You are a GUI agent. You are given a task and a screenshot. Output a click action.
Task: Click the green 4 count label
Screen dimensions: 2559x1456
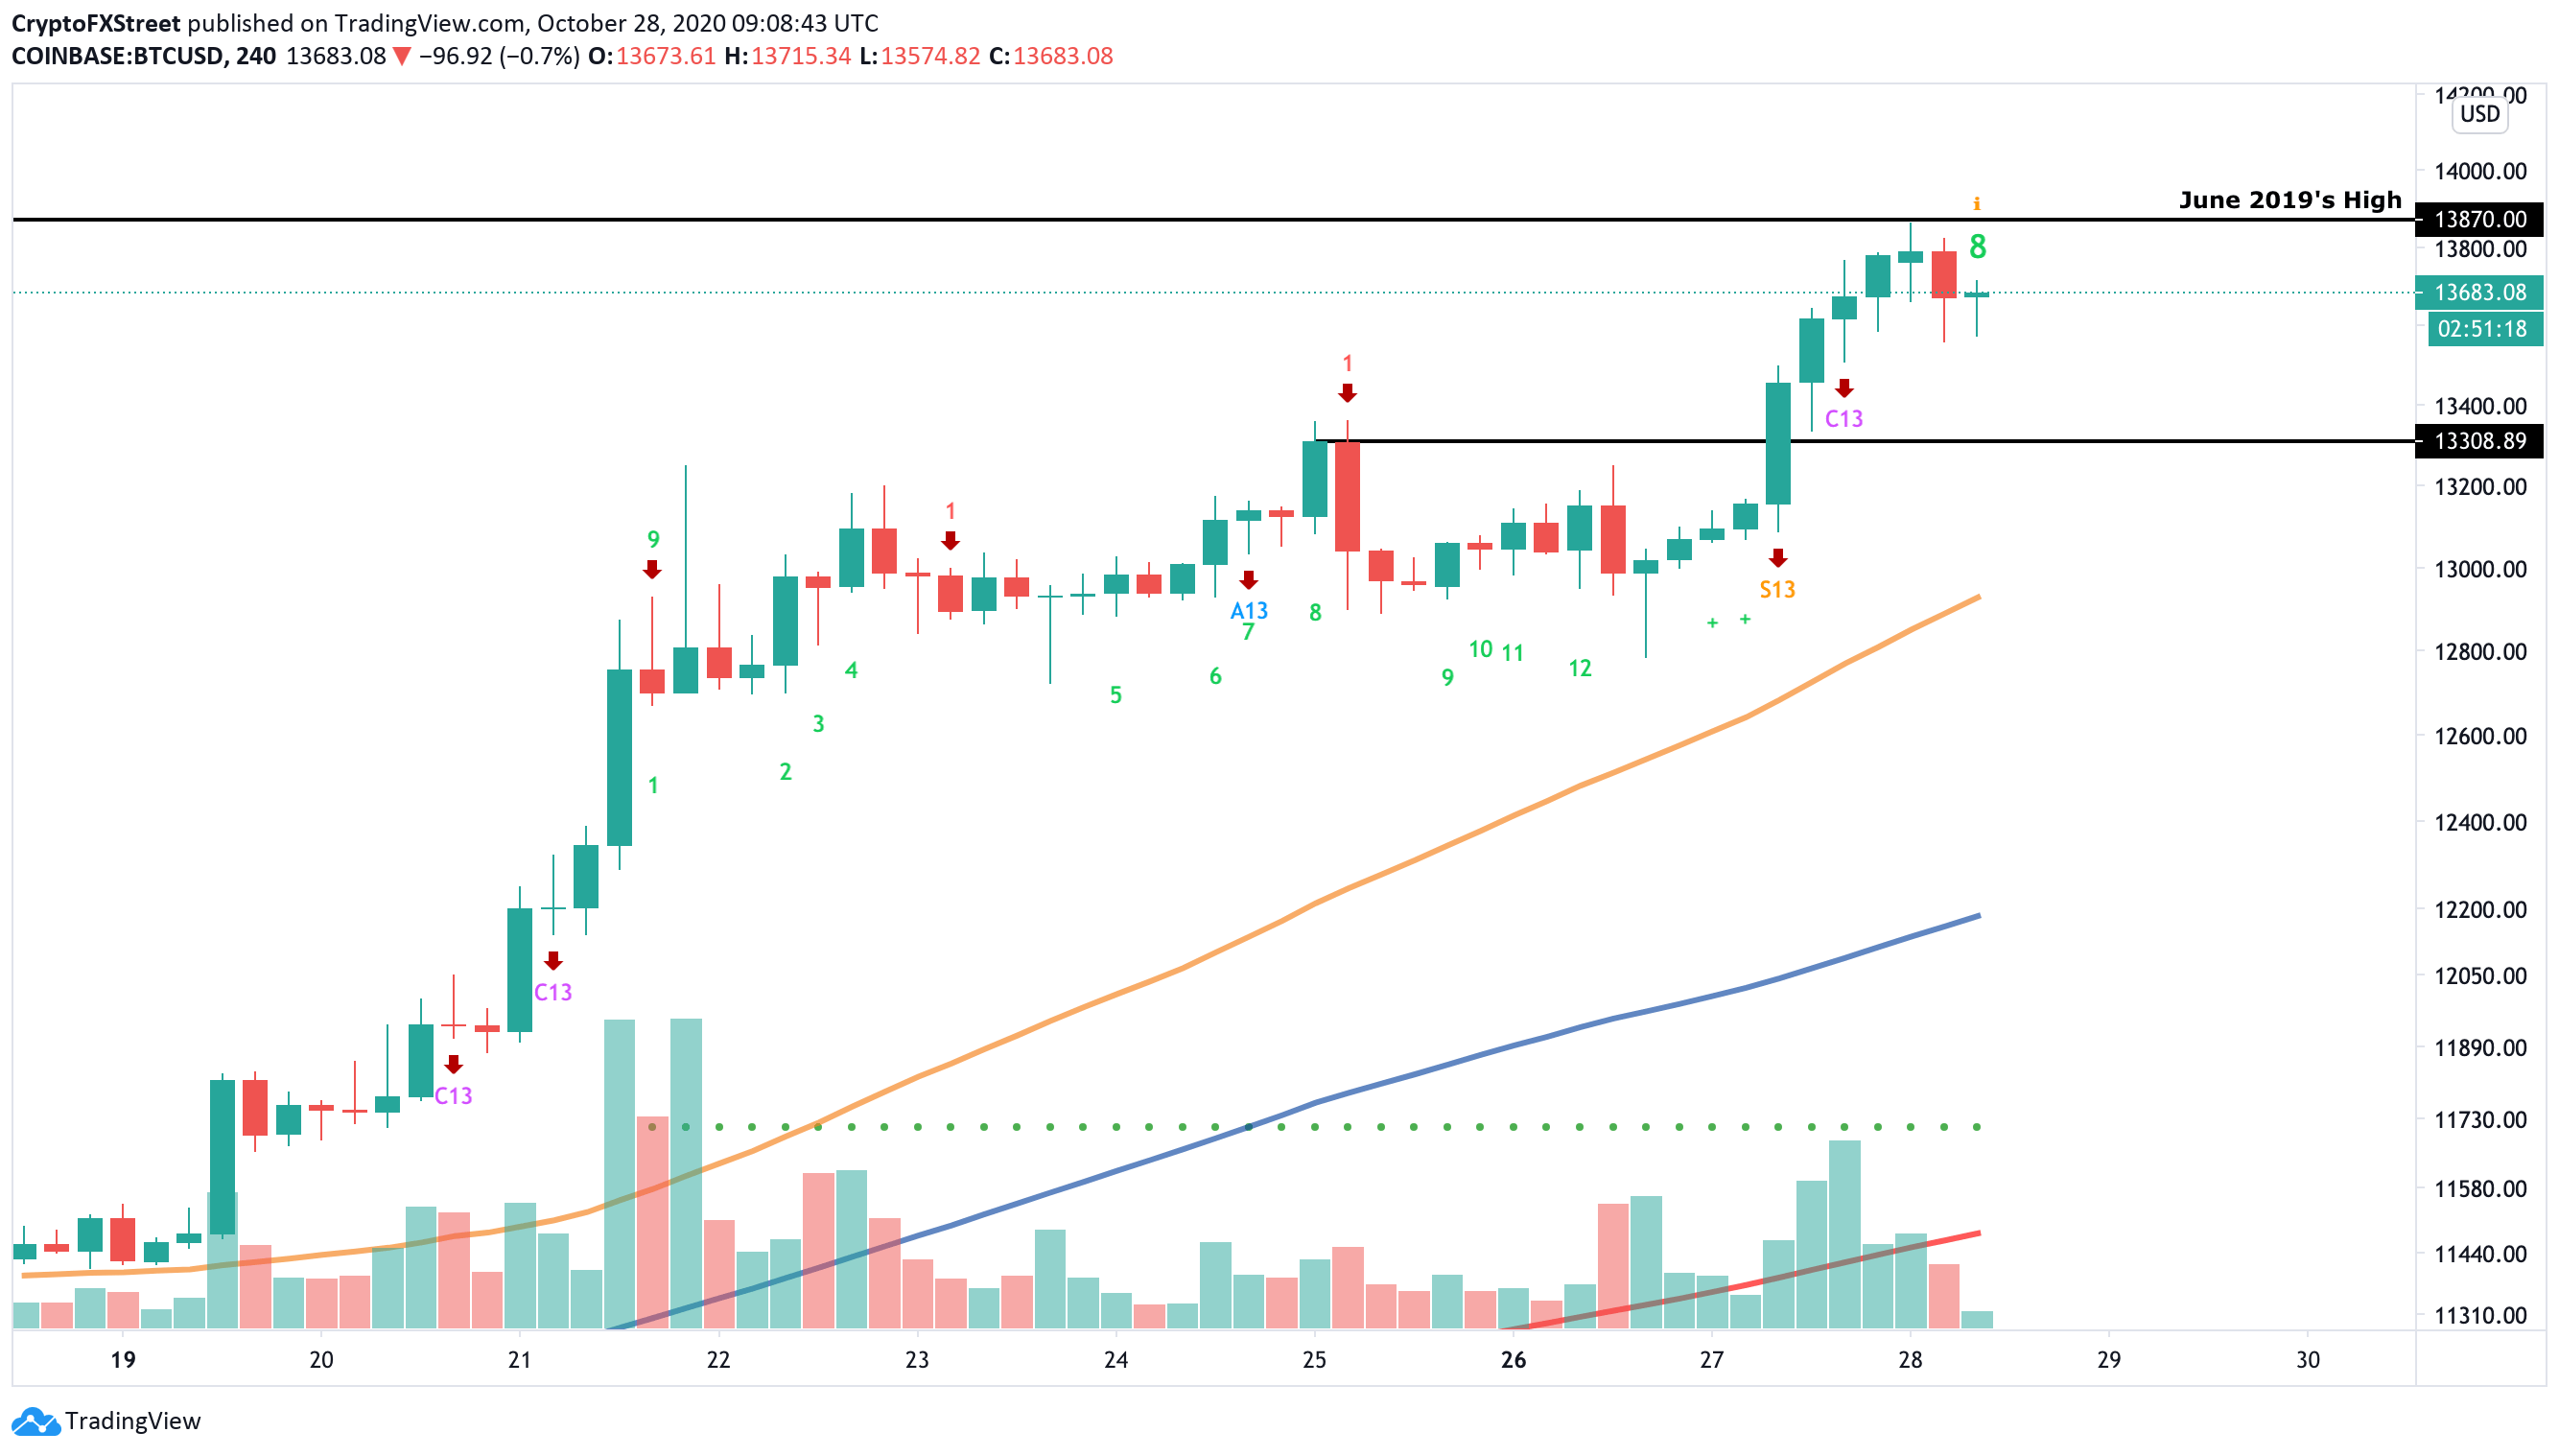(851, 671)
